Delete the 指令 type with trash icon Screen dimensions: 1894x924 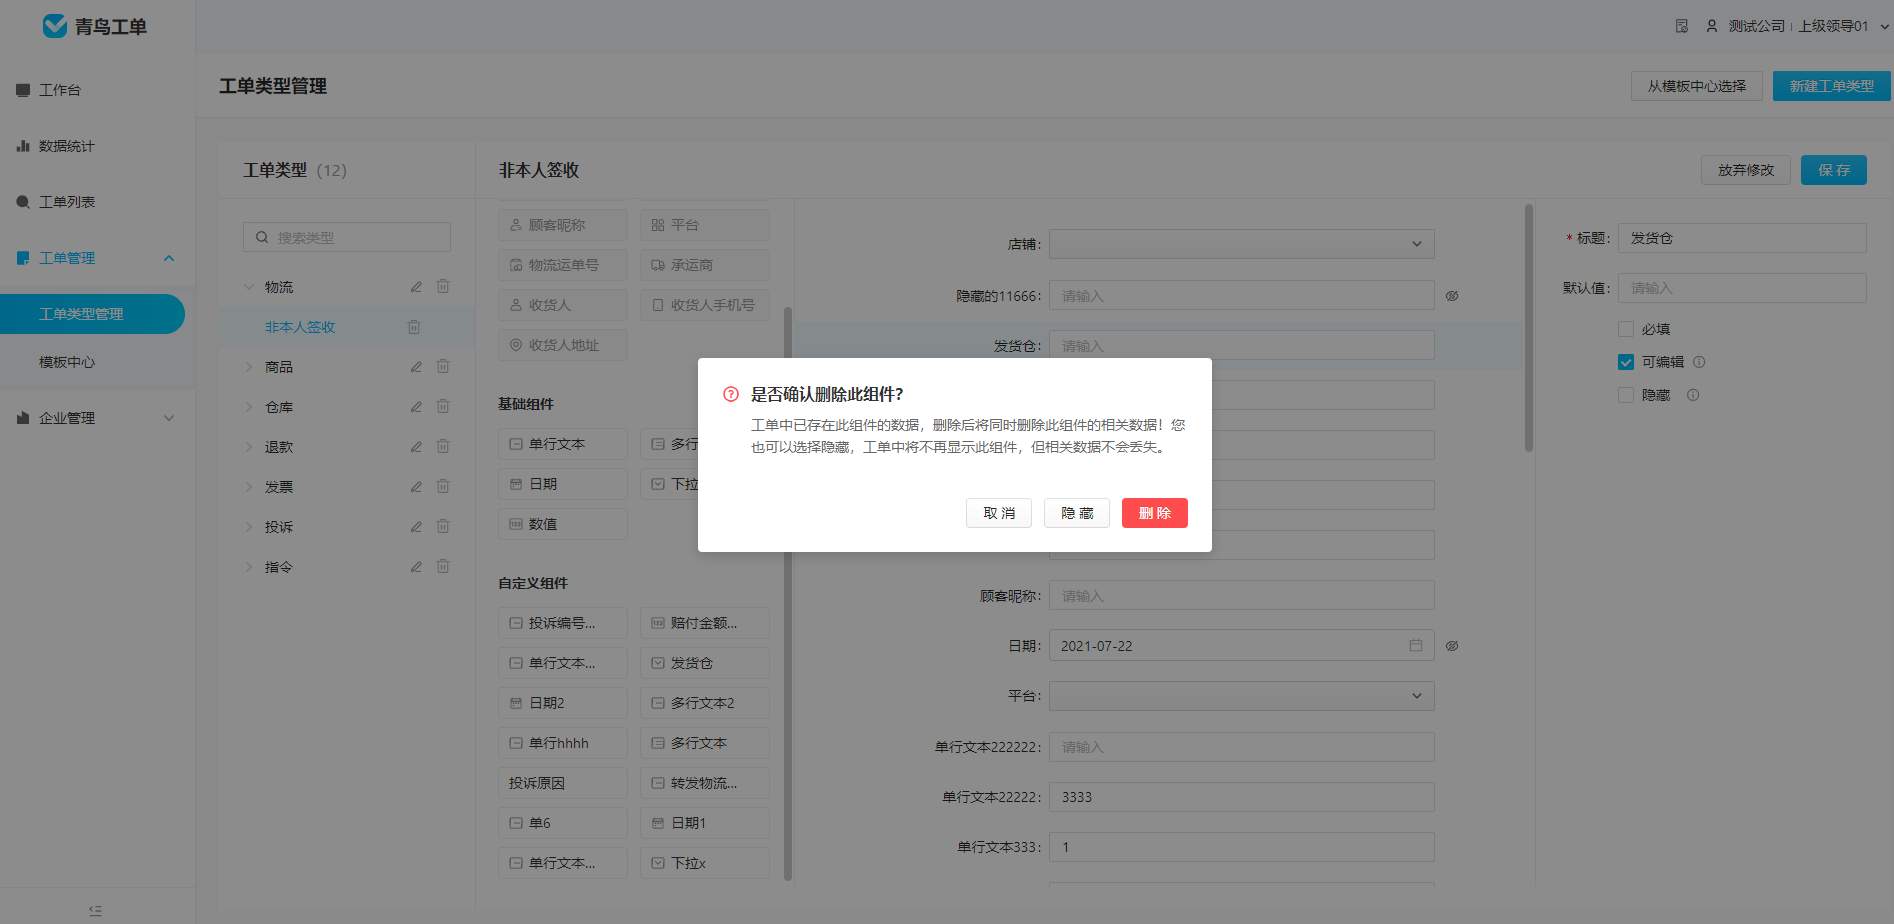[443, 566]
